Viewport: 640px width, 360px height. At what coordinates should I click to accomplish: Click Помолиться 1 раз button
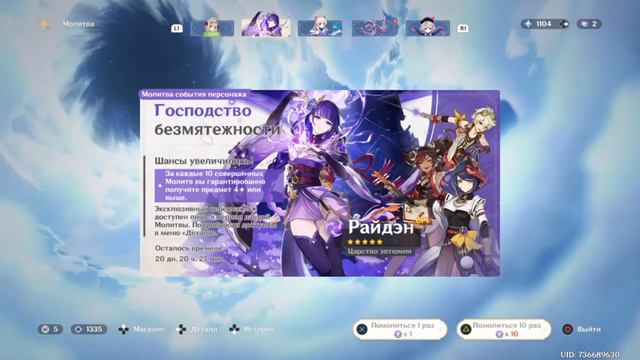pos(400,329)
